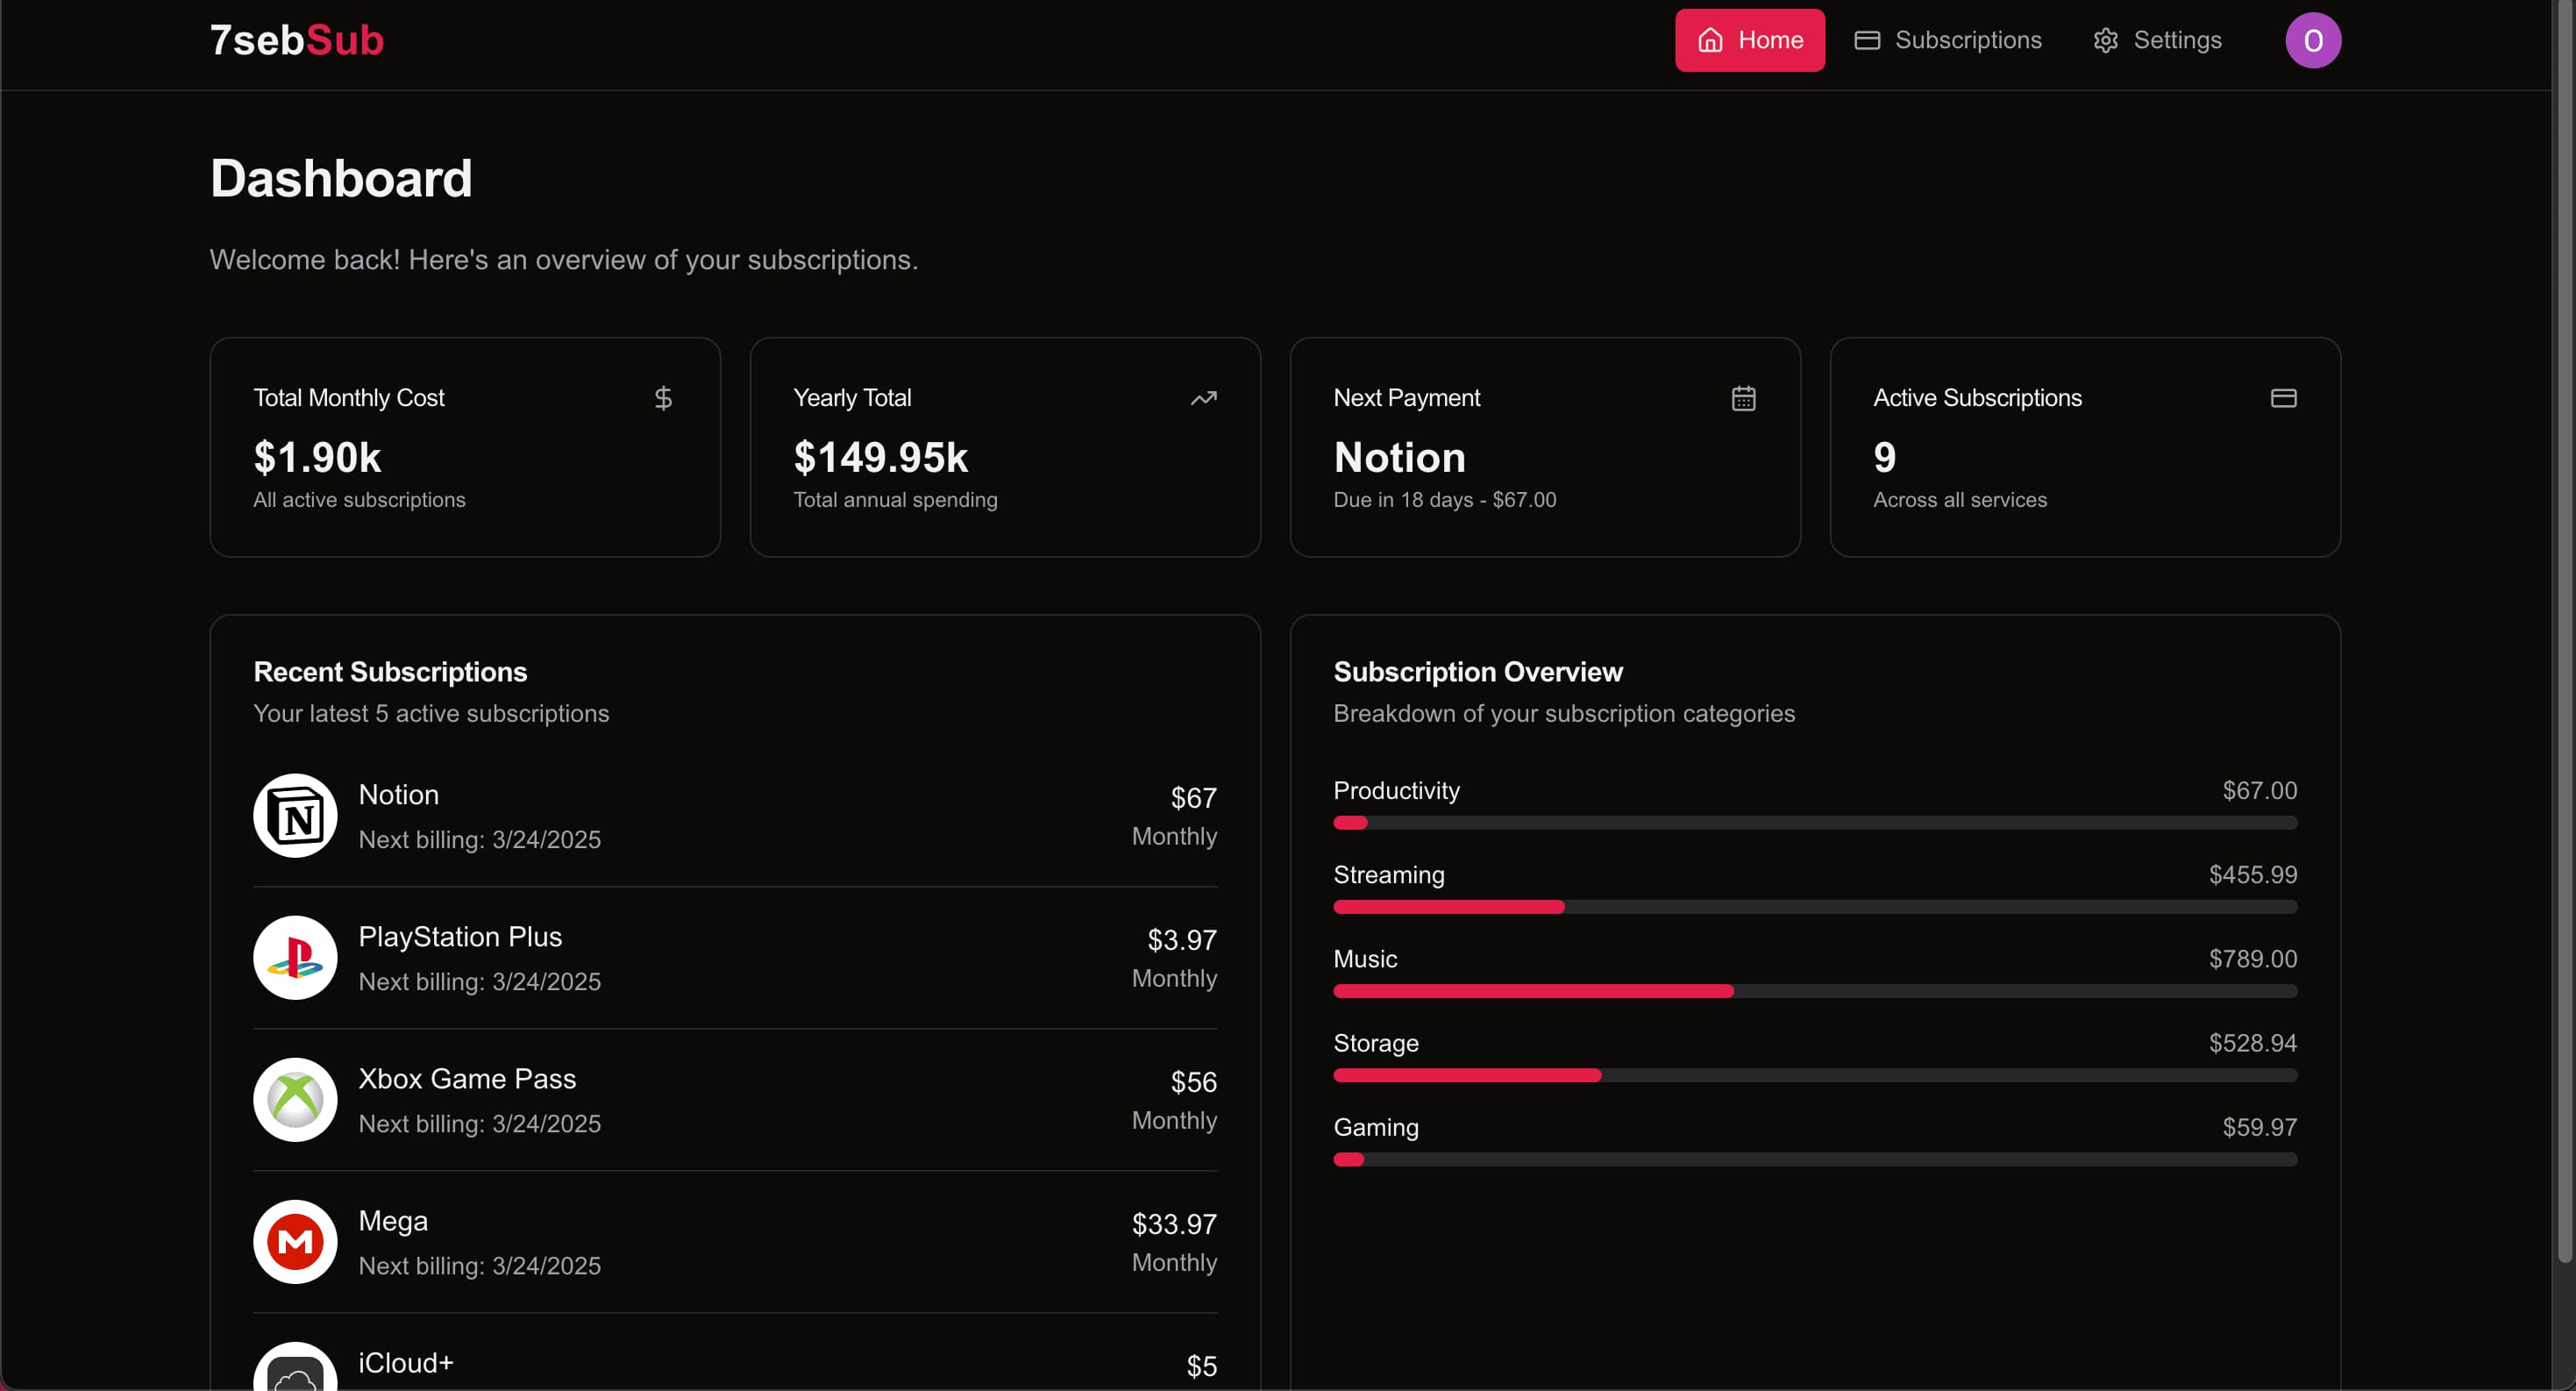Click the iCloud+ logo icon
The height and width of the screenshot is (1391, 2576).
295,1372
